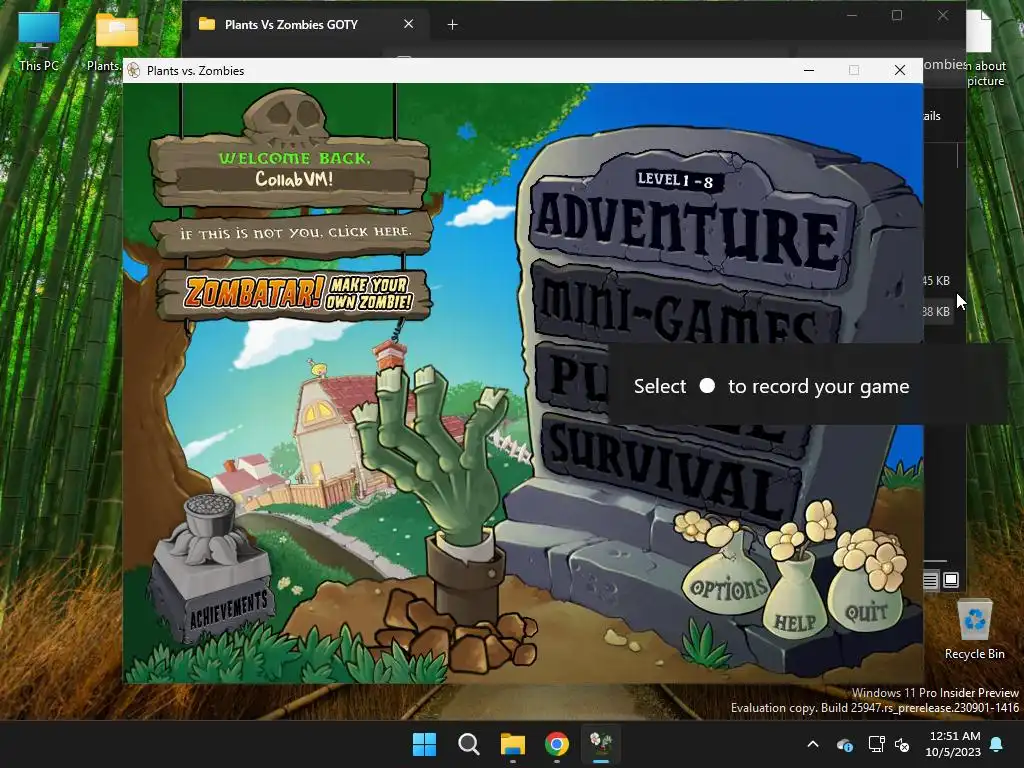Image resolution: width=1024 pixels, height=768 pixels.
Task: Open taskbar Search
Action: (468, 744)
